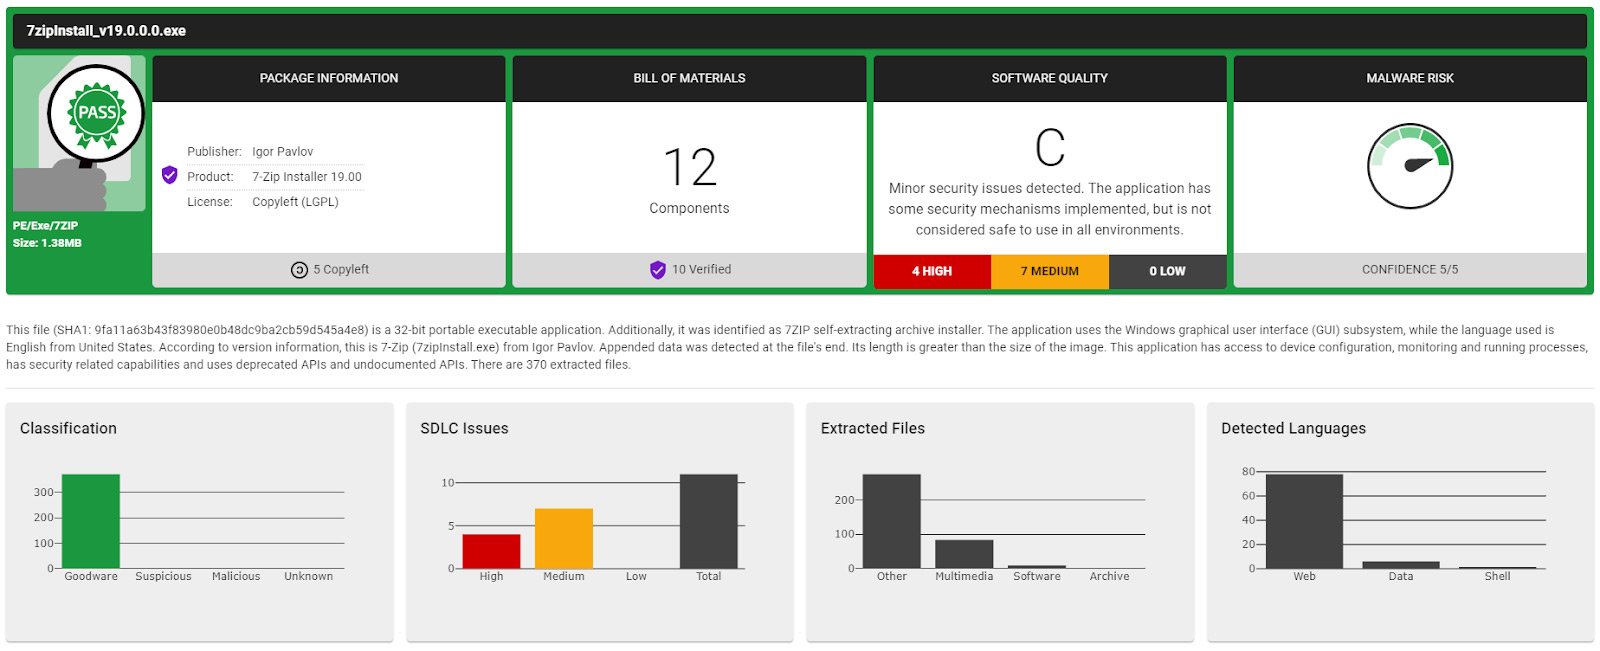Click the Components label
1600x651 pixels.
click(689, 208)
